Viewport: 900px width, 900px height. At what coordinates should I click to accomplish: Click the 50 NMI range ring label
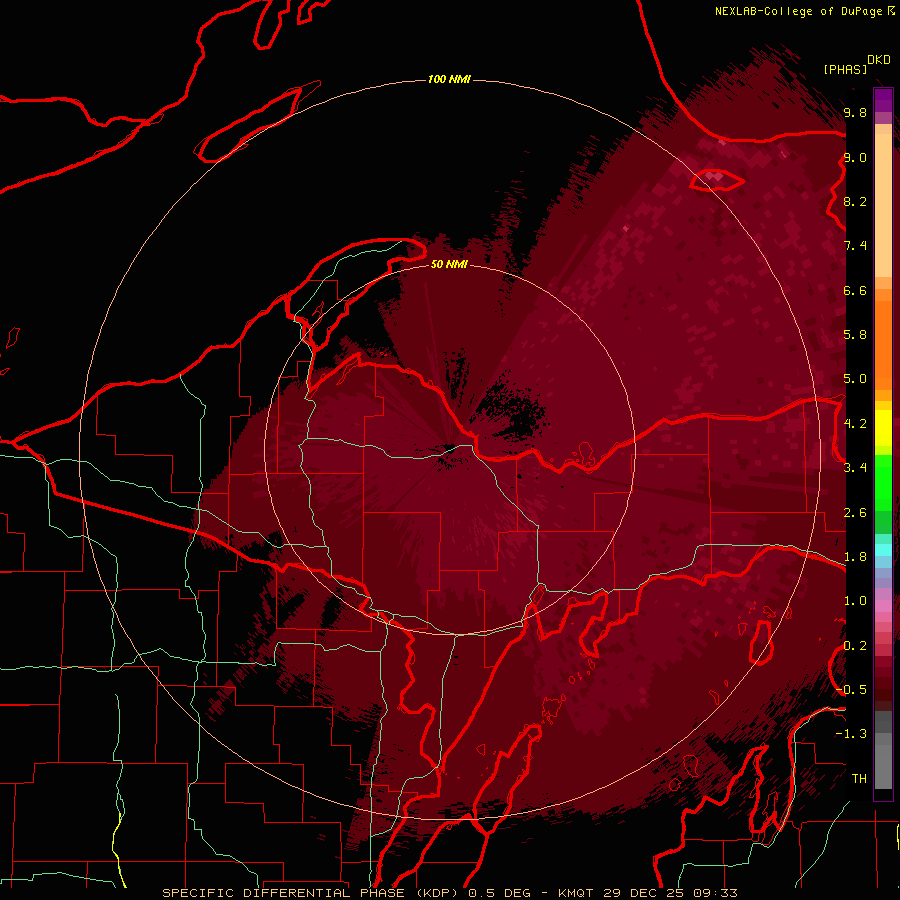pyautogui.click(x=449, y=264)
